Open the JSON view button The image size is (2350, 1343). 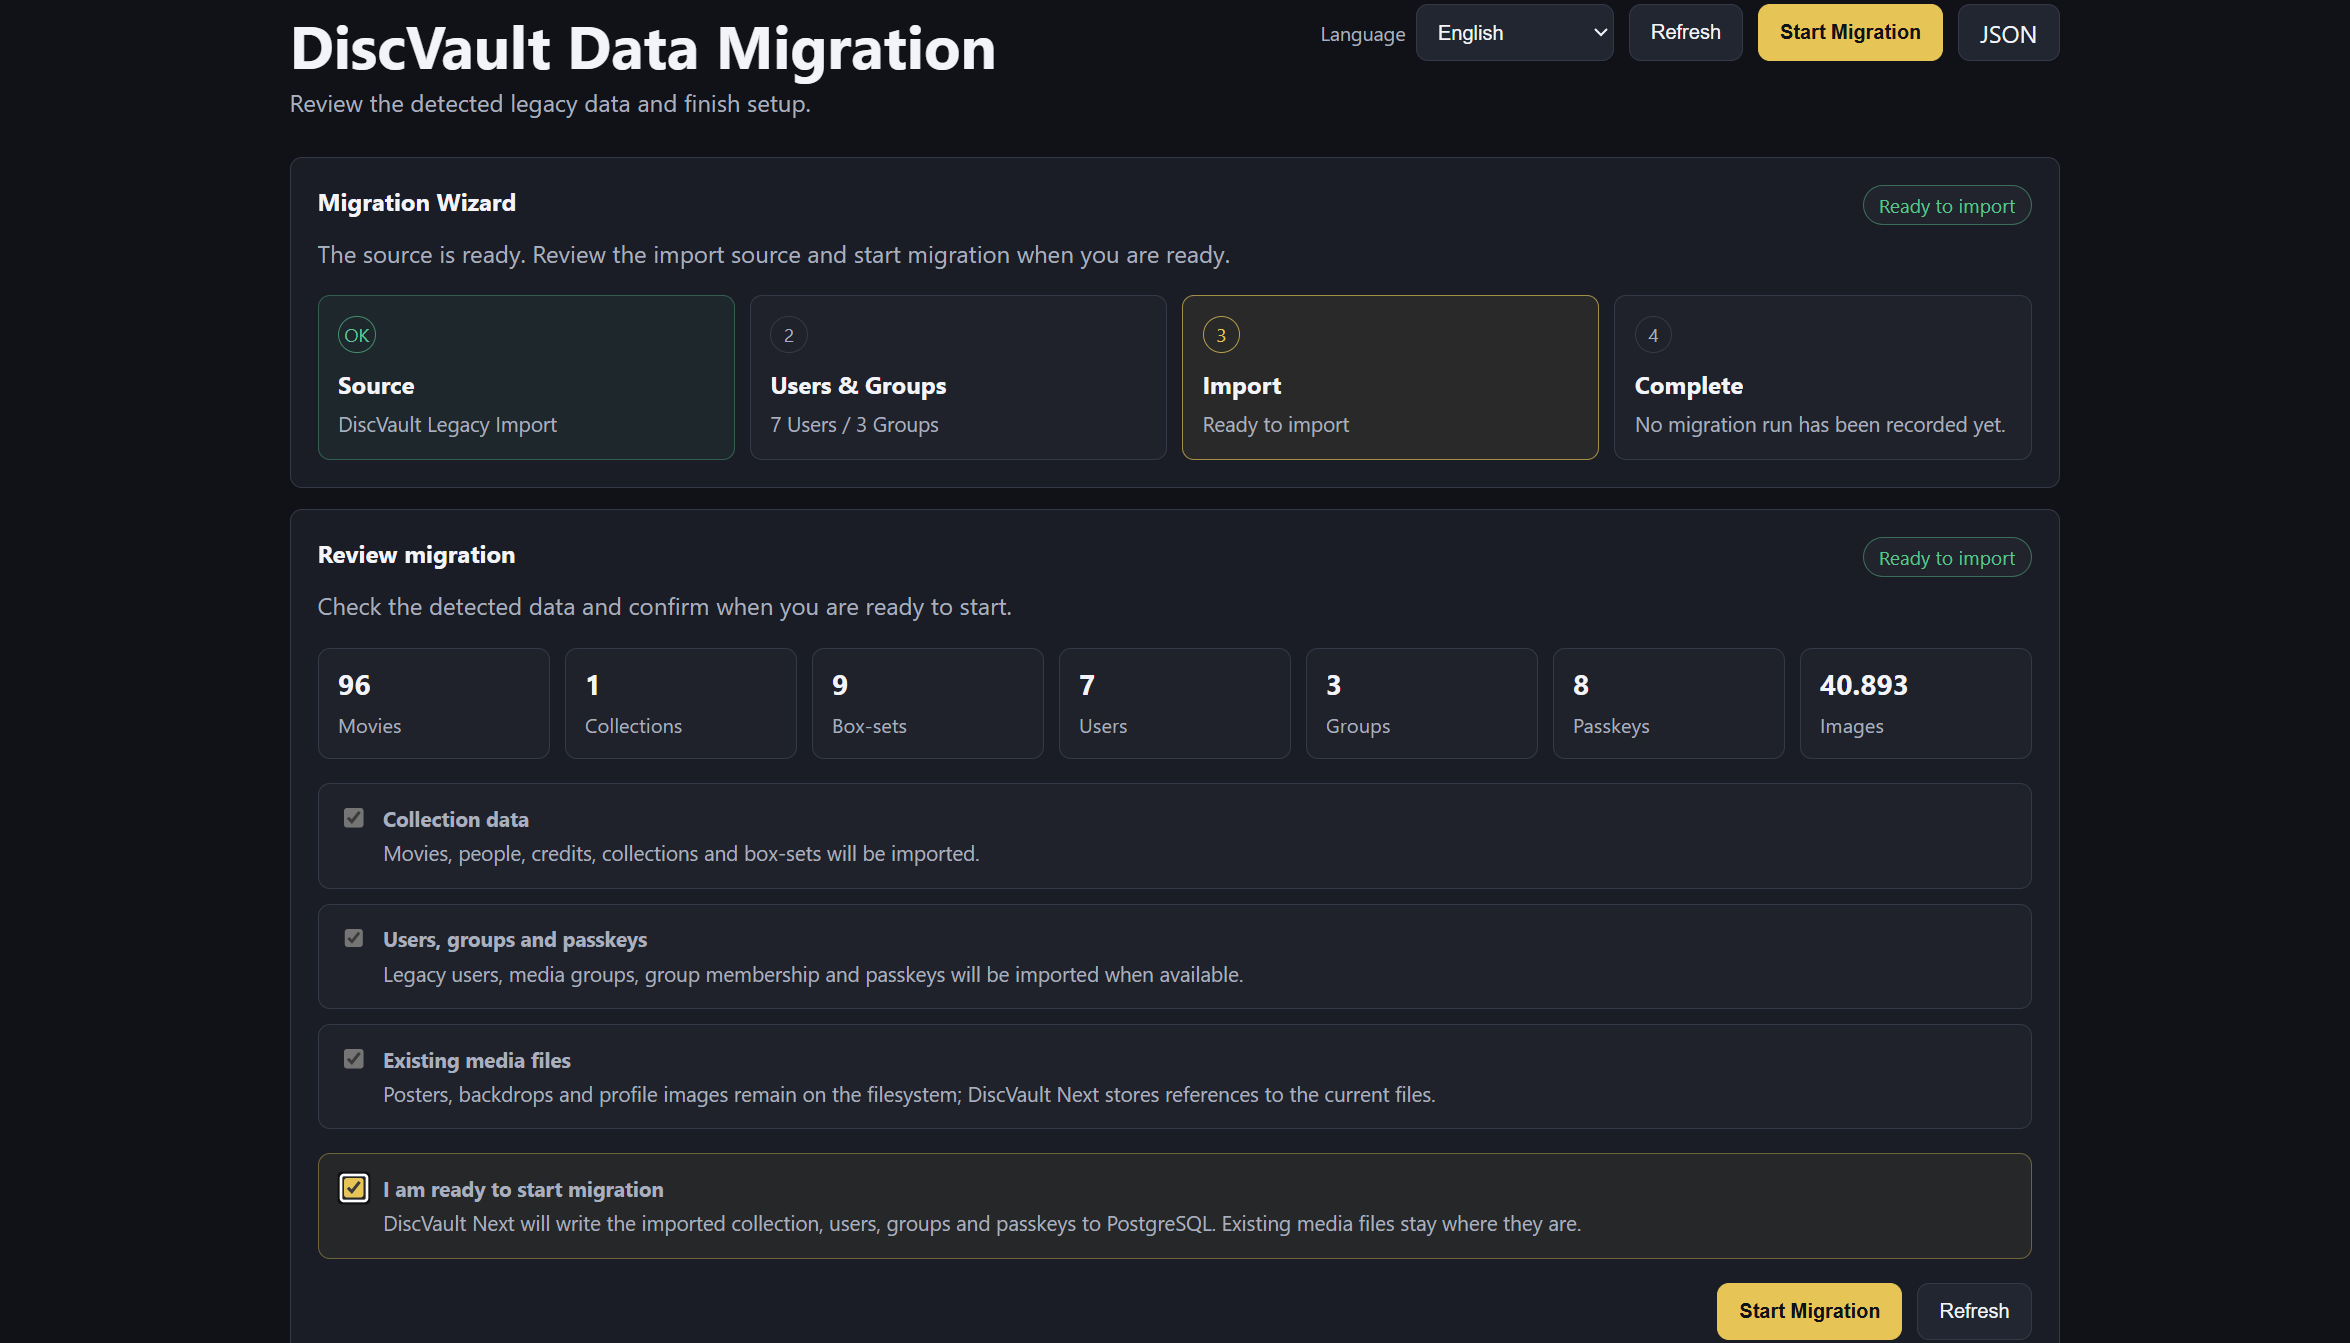2007,33
